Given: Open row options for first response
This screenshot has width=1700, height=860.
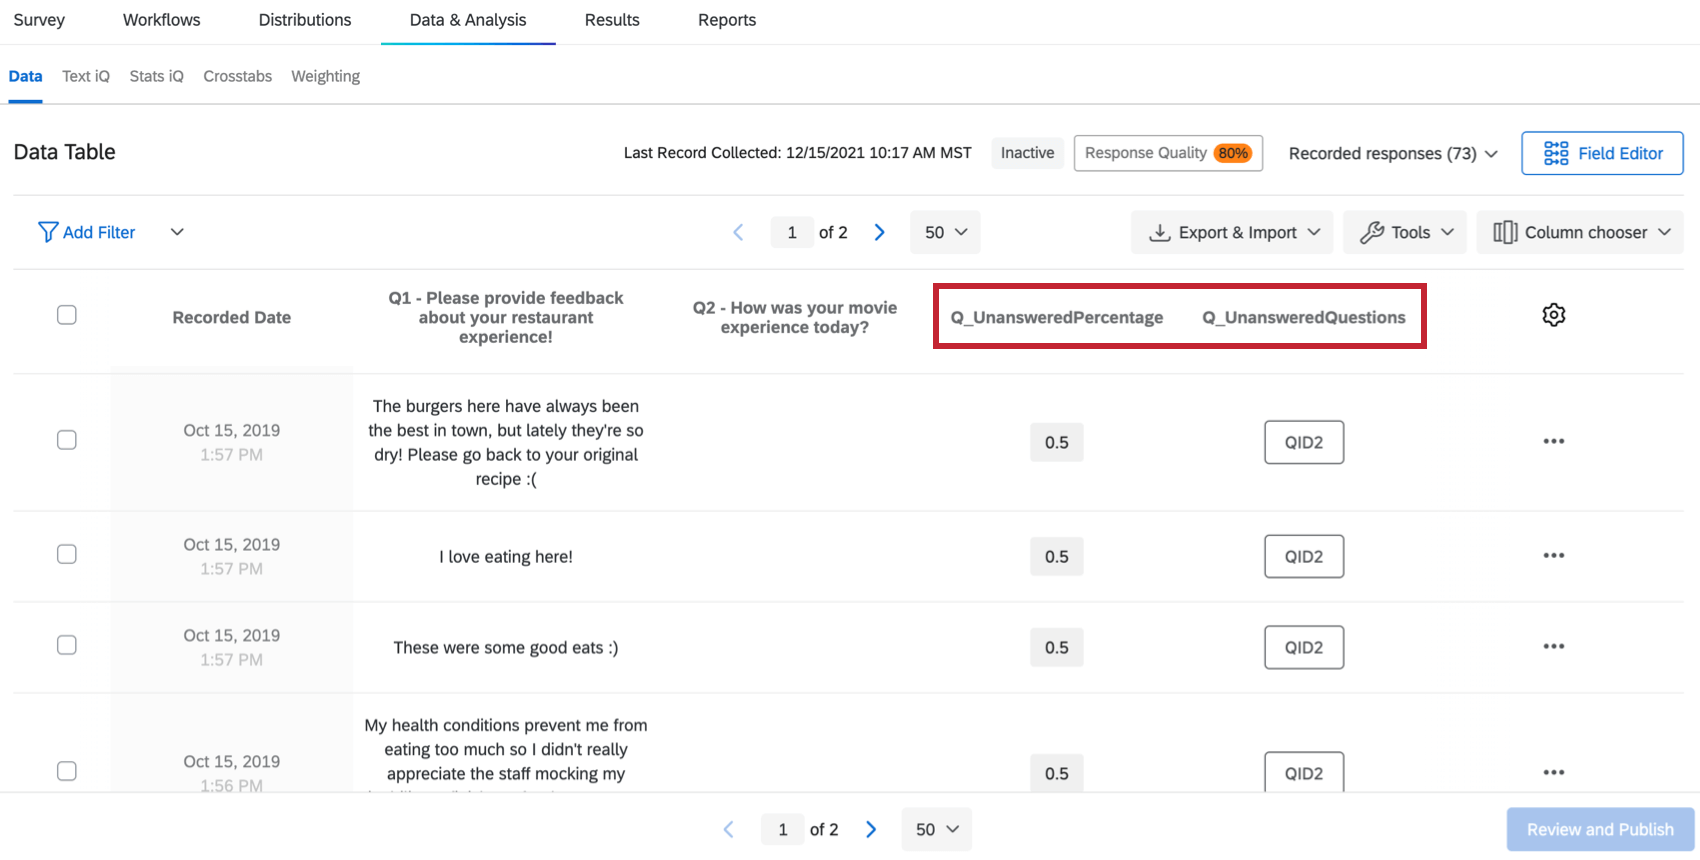Looking at the screenshot, I should point(1553,441).
